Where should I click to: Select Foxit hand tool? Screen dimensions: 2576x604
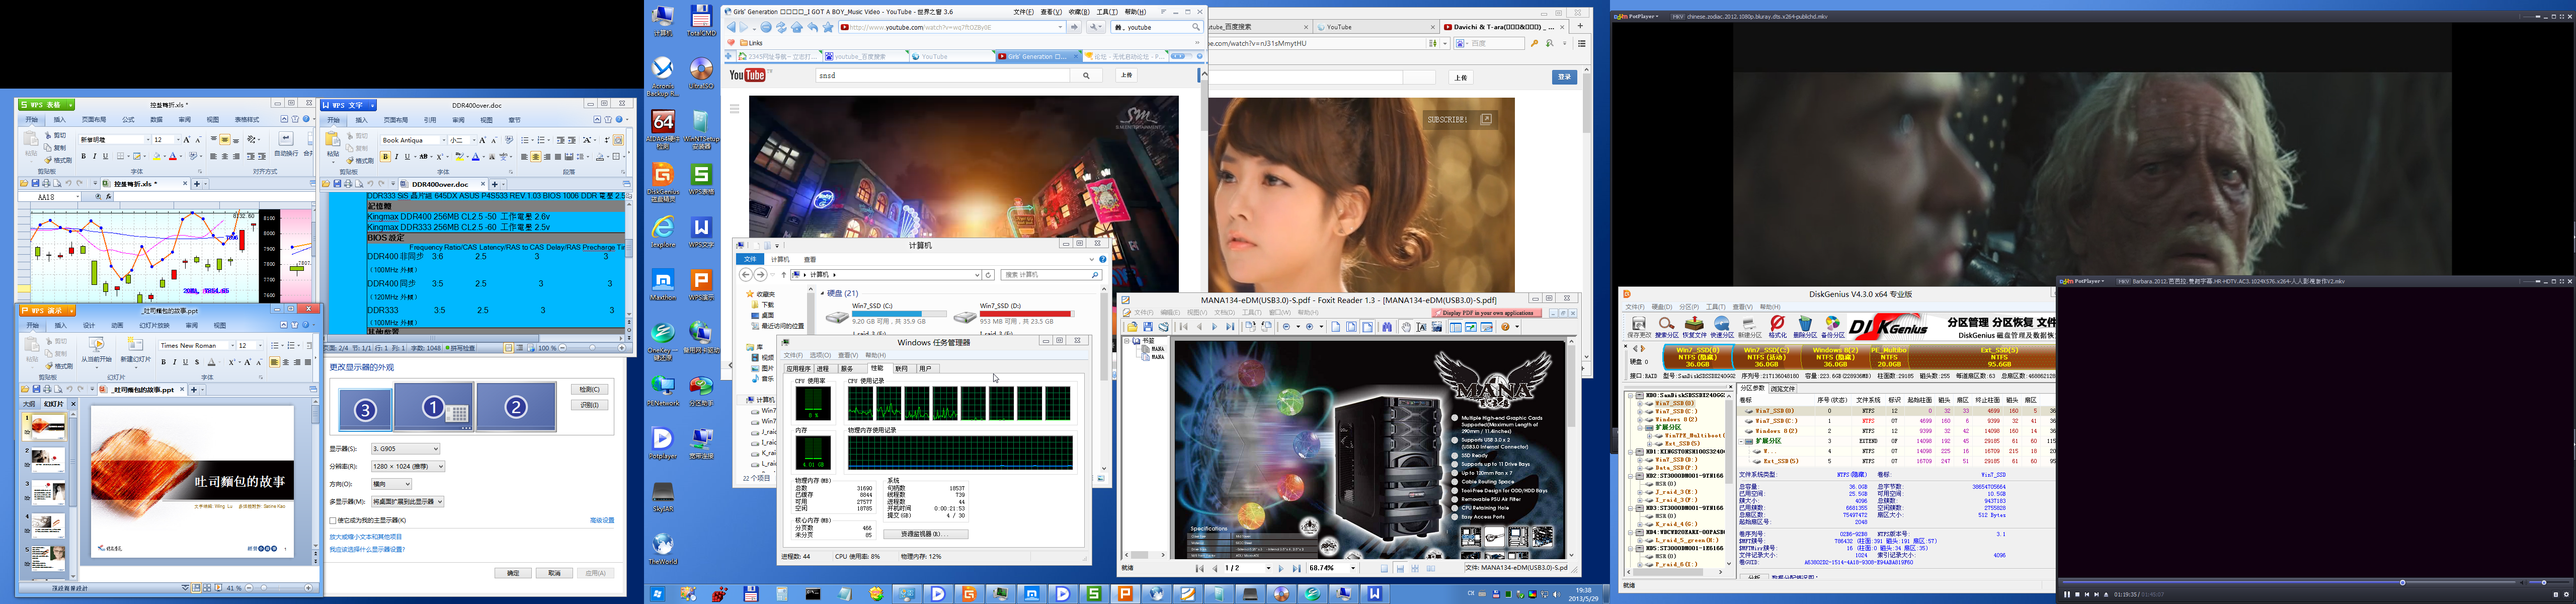(1406, 327)
